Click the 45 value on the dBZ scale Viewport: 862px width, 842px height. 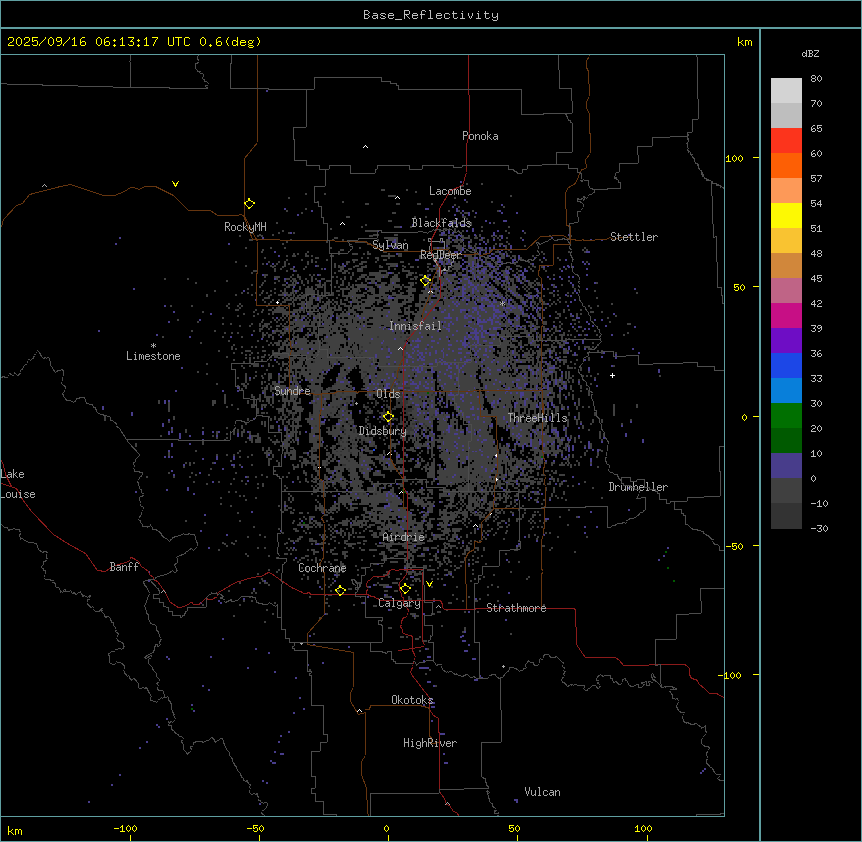pyautogui.click(x=816, y=279)
